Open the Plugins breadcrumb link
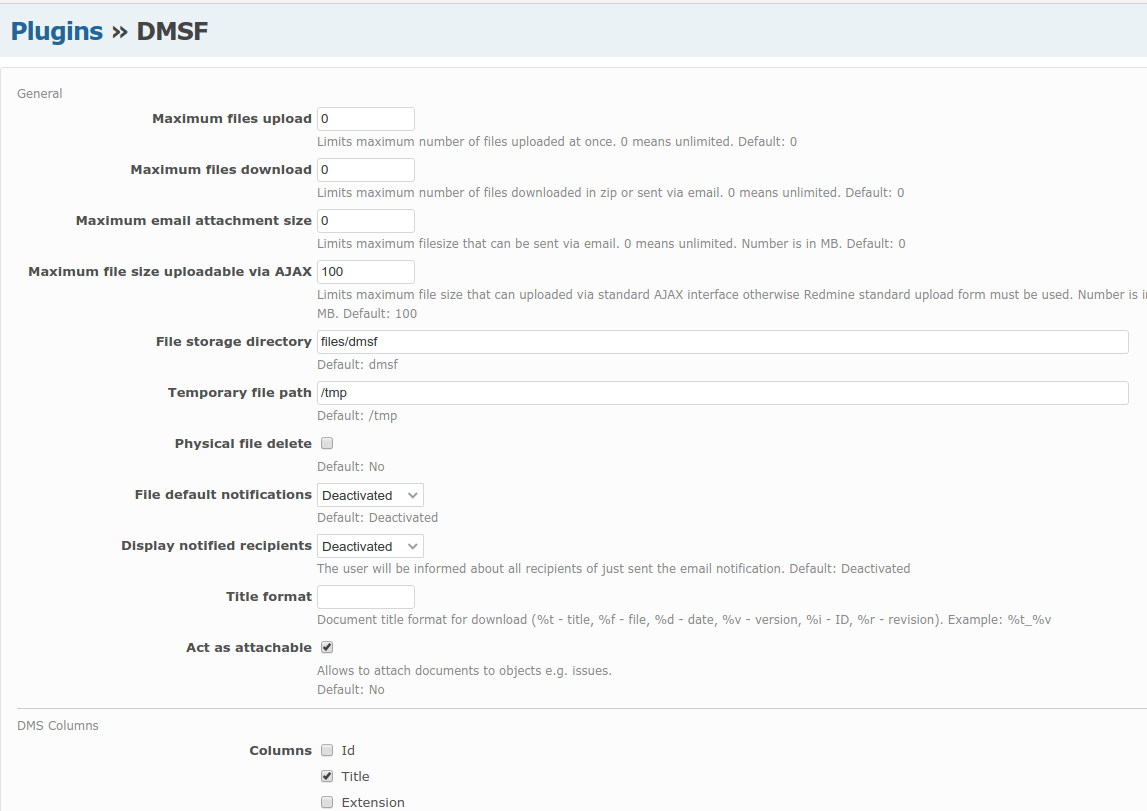The width and height of the screenshot is (1147, 811). click(x=57, y=31)
